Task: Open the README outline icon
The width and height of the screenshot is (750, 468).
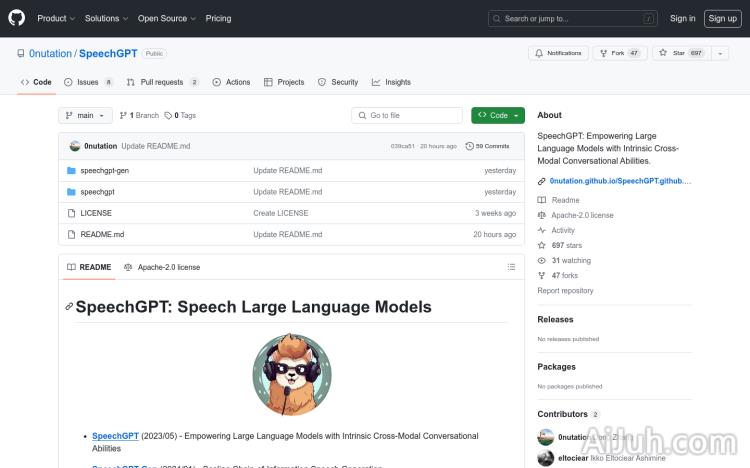Action: coord(511,267)
